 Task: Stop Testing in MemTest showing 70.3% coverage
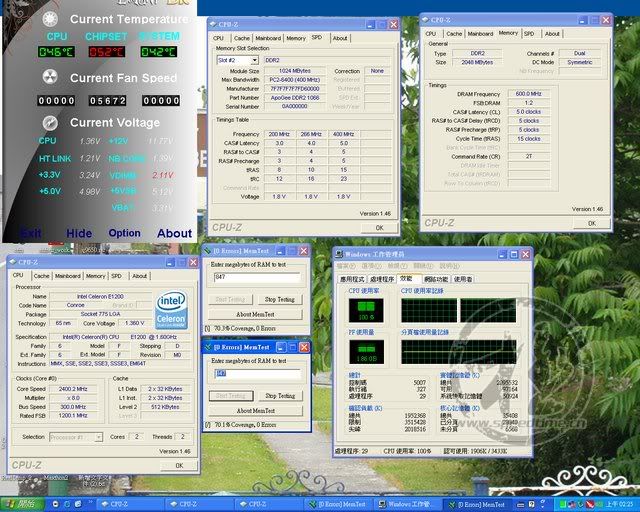pos(280,300)
